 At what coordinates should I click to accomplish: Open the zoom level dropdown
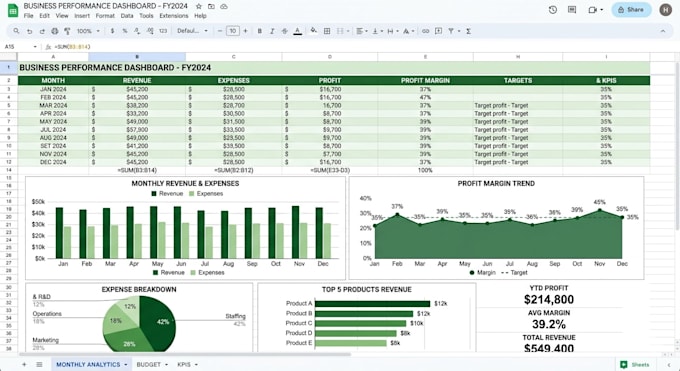(x=88, y=31)
